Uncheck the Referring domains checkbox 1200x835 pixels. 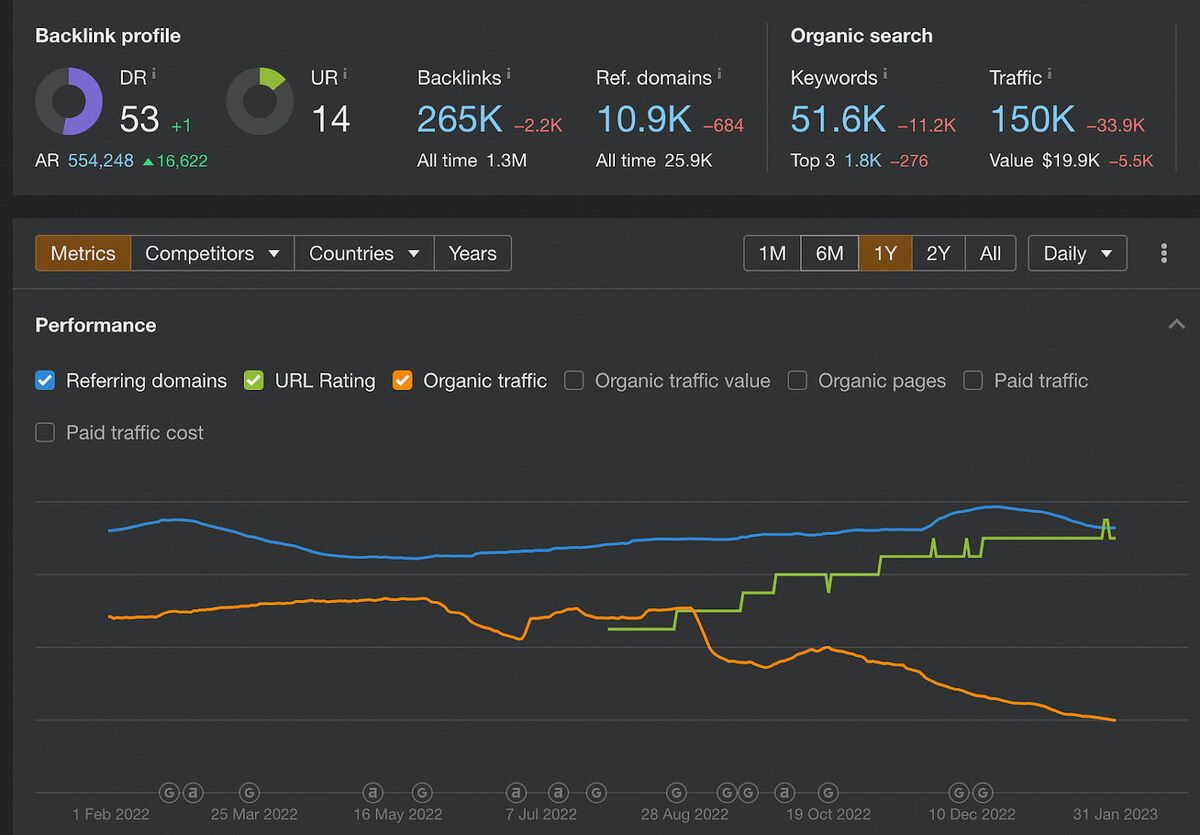click(44, 380)
